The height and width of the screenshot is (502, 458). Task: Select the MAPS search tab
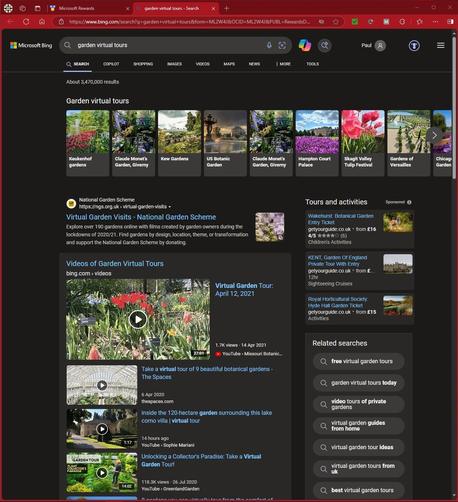point(229,64)
